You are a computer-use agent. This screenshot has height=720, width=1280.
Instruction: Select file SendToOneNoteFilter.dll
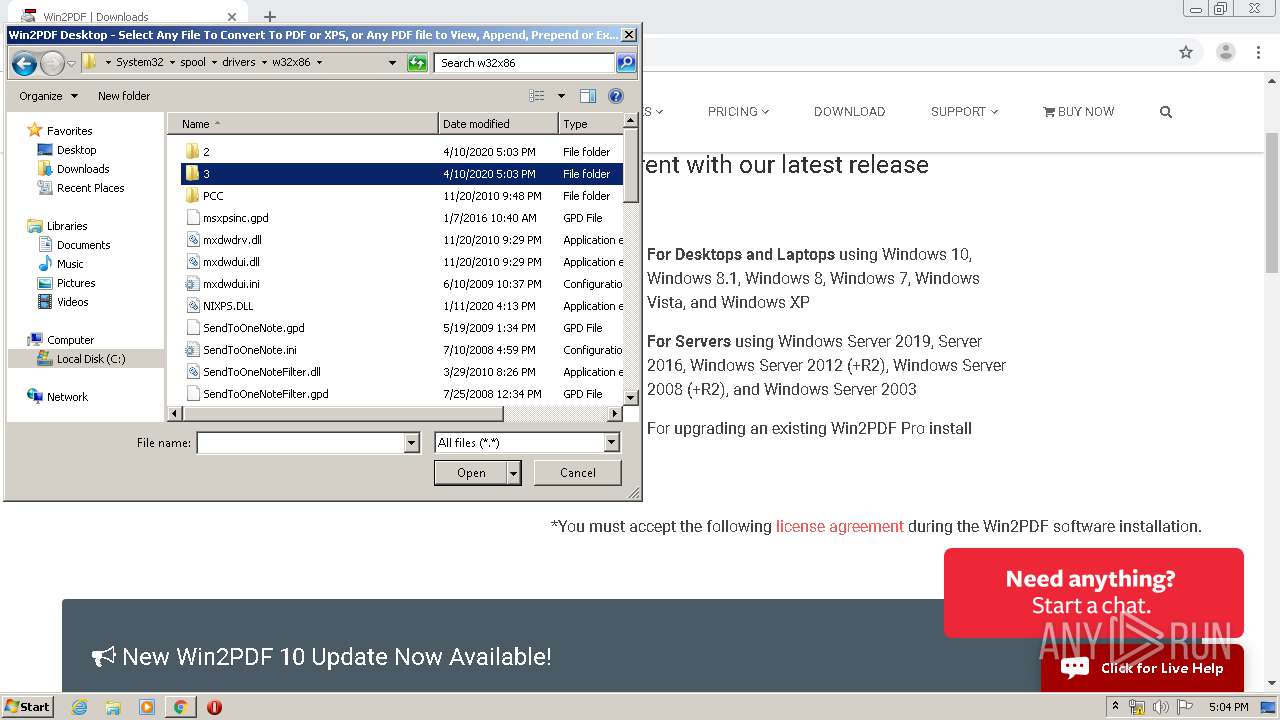click(402, 372)
